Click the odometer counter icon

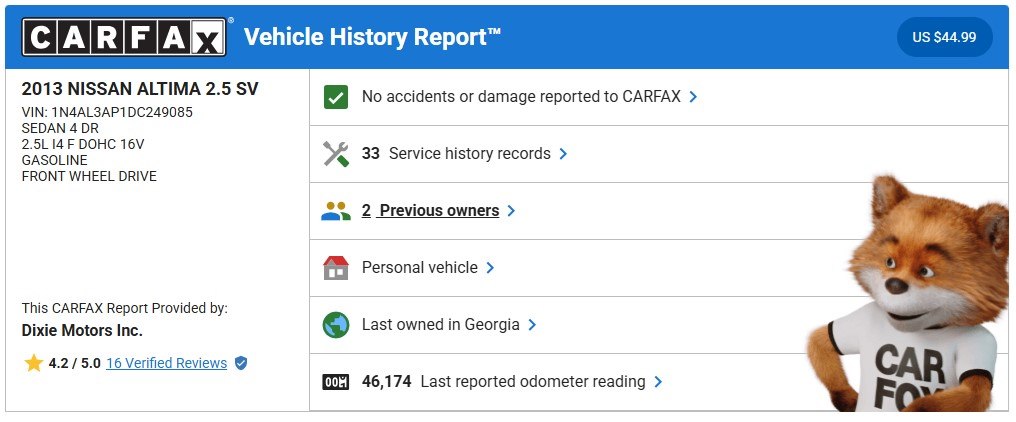tap(336, 382)
